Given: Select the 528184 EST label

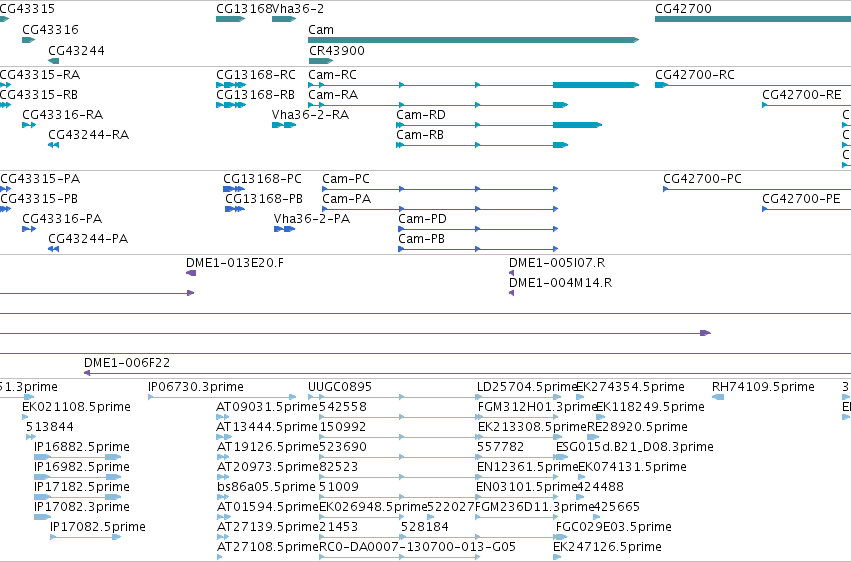Looking at the screenshot, I should pyautogui.click(x=425, y=527).
